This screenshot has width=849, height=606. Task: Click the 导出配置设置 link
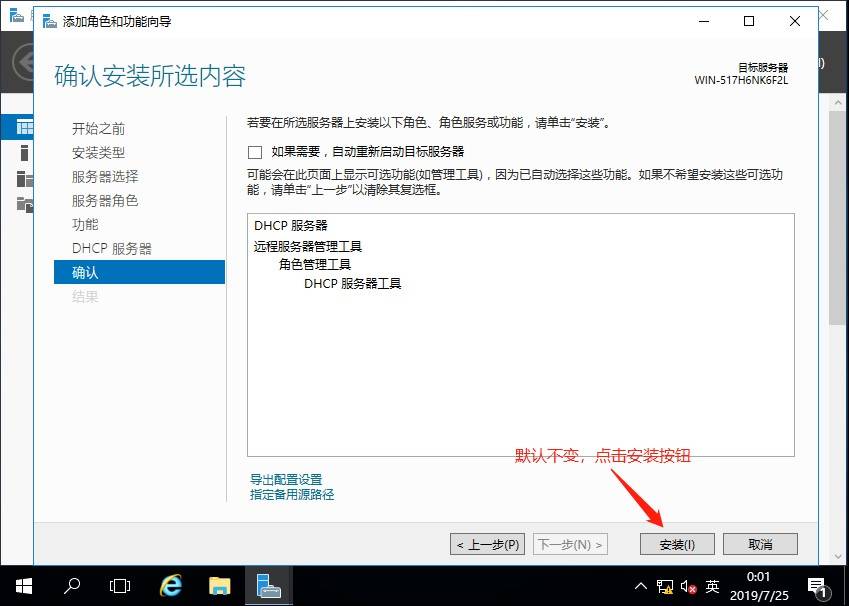pyautogui.click(x=286, y=479)
